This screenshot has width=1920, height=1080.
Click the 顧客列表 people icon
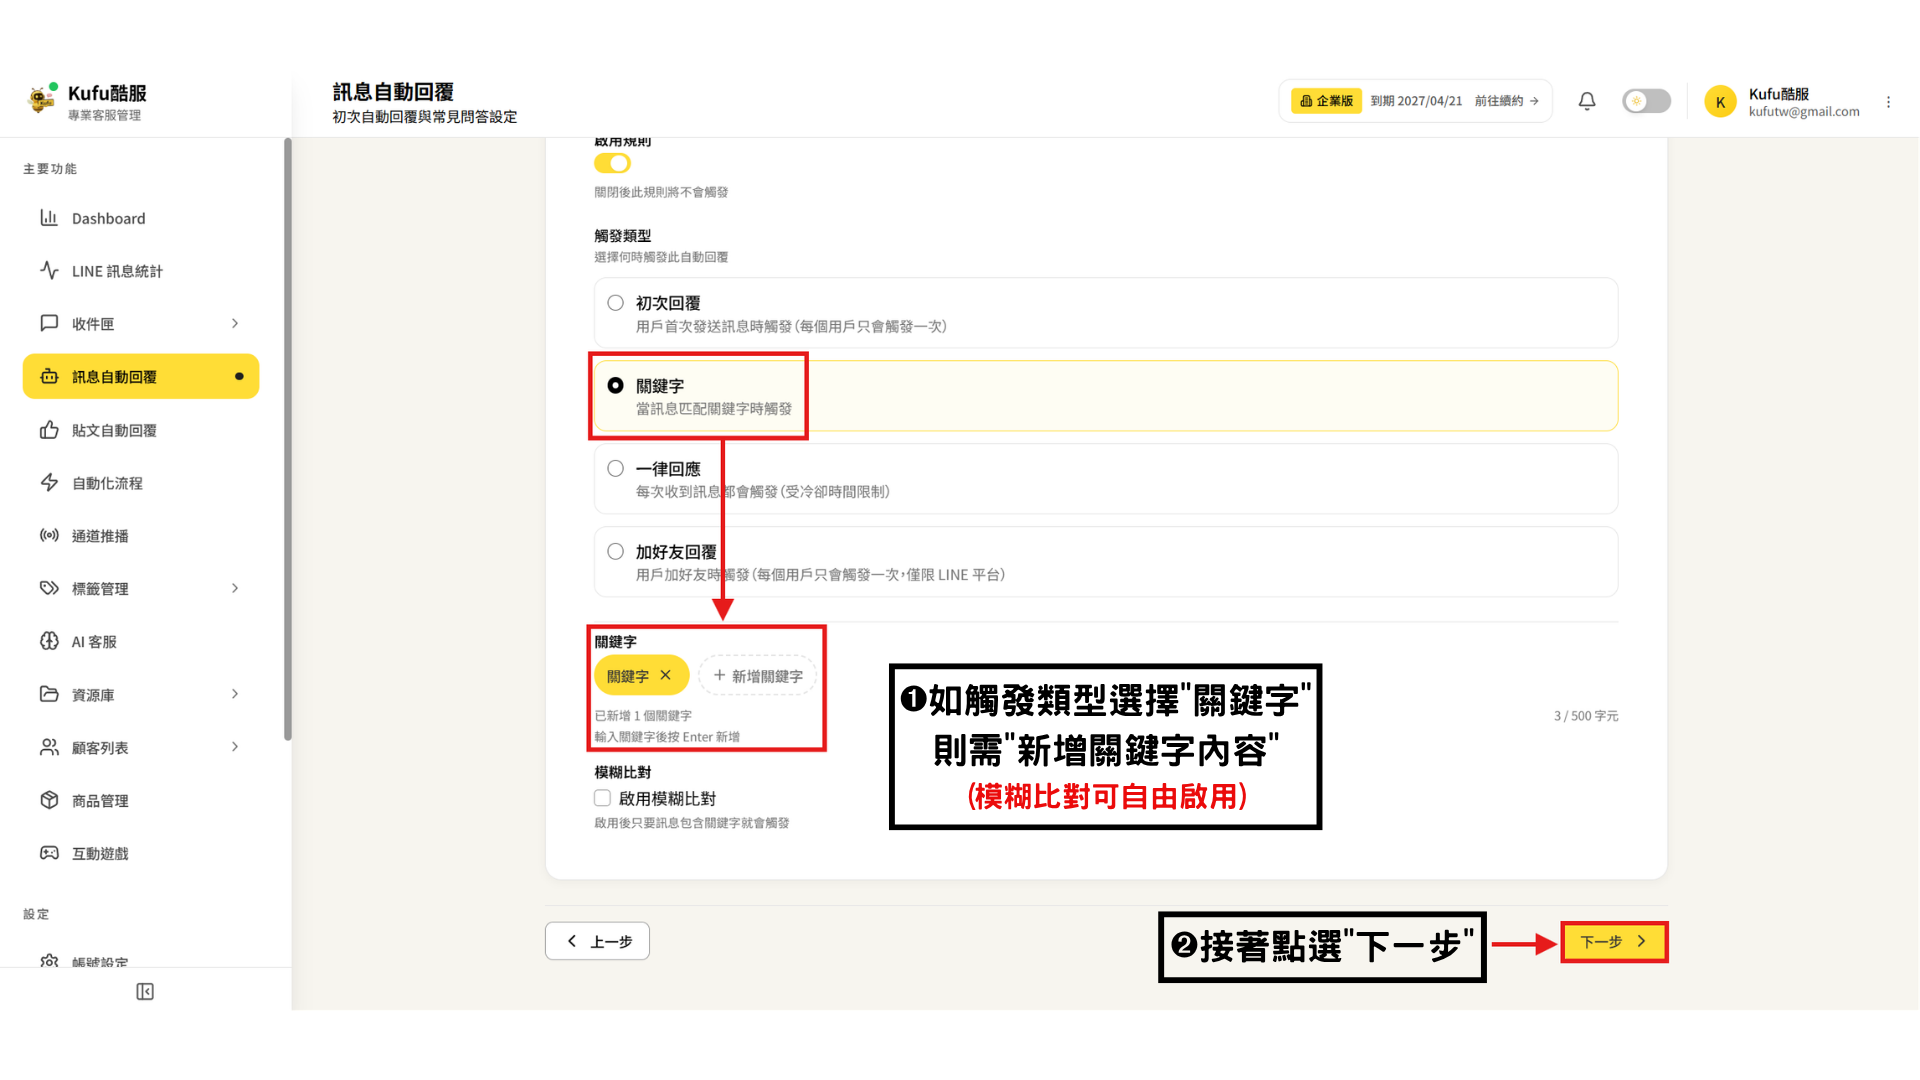click(x=49, y=747)
